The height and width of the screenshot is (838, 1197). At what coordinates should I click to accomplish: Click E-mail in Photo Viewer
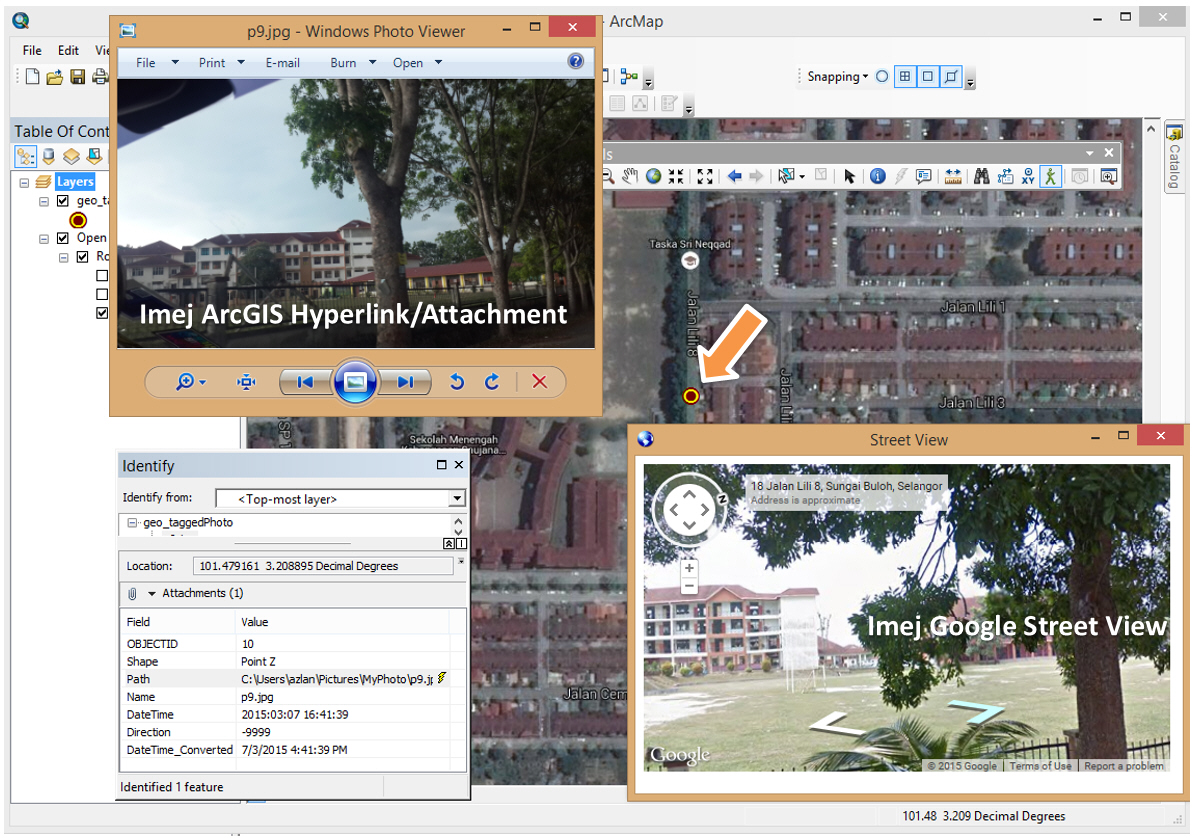click(x=282, y=63)
